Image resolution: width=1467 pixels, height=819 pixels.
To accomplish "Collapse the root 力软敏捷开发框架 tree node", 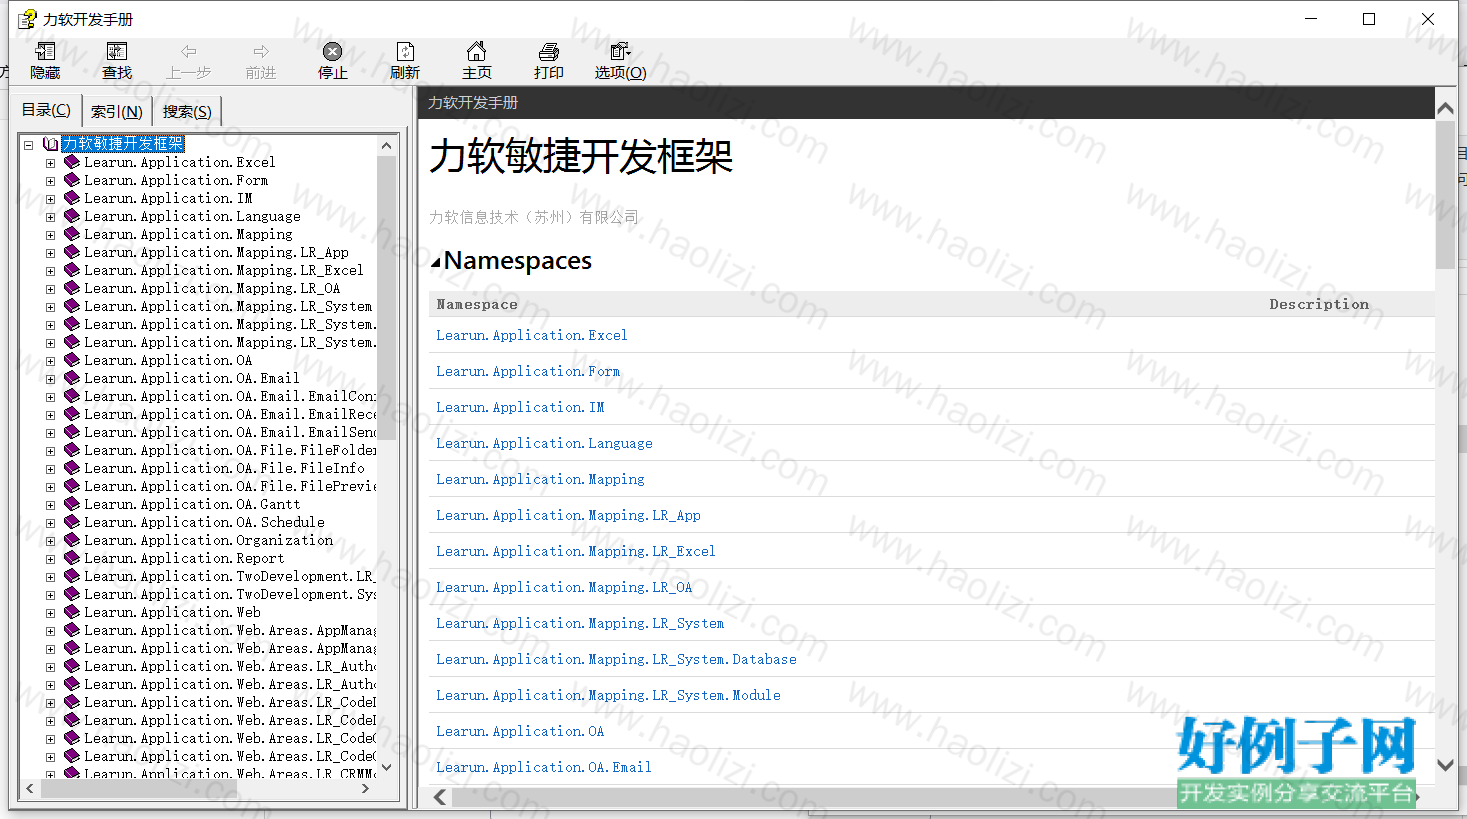I will tap(29, 145).
